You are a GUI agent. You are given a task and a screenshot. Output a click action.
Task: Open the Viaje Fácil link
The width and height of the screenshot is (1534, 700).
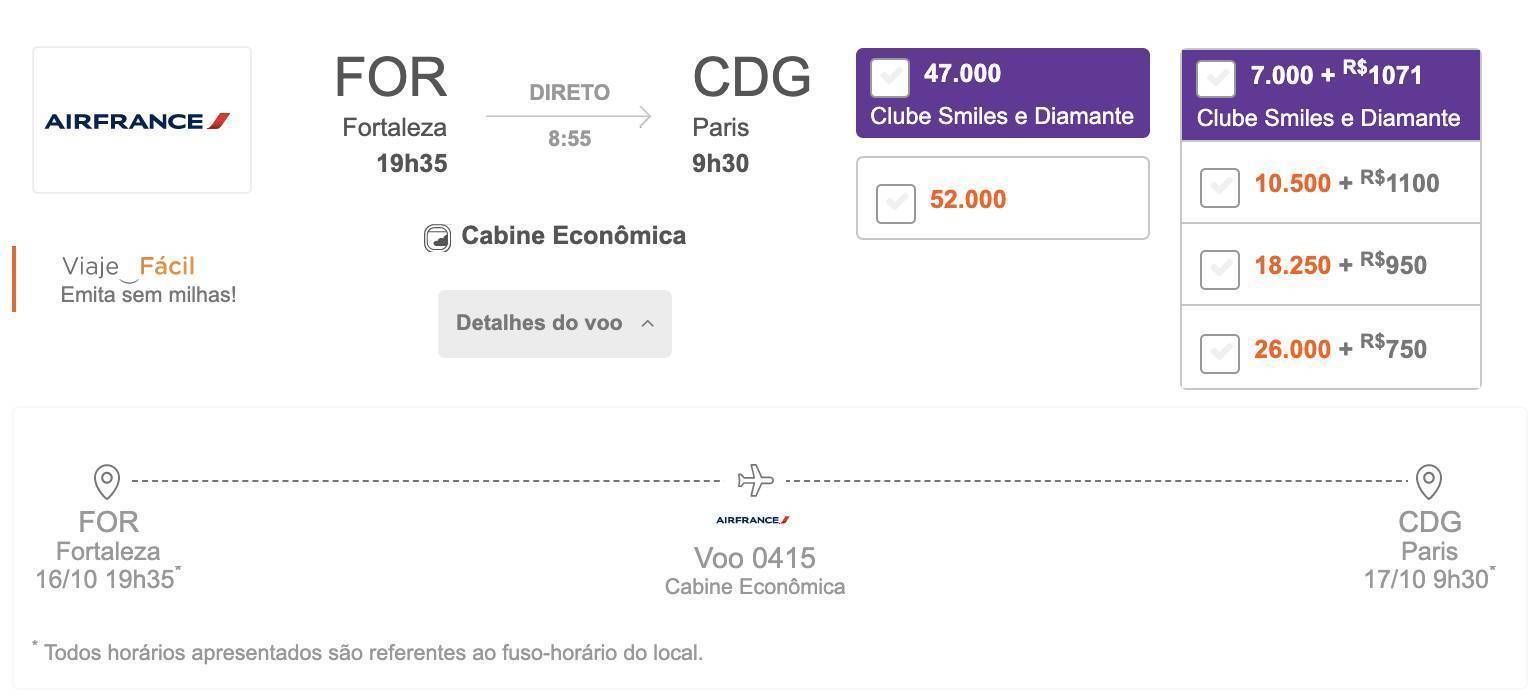coord(128,266)
